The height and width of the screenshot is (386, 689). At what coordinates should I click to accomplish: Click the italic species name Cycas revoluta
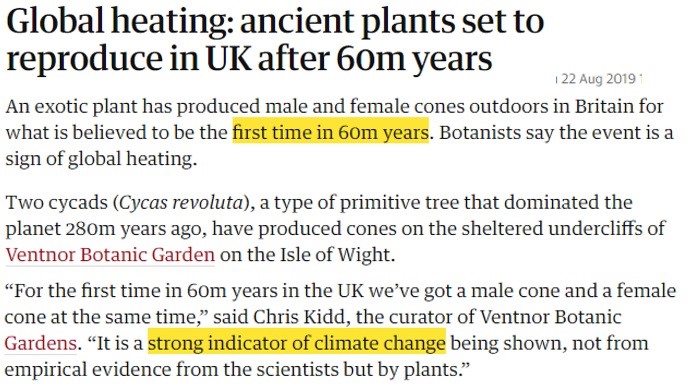pos(181,203)
